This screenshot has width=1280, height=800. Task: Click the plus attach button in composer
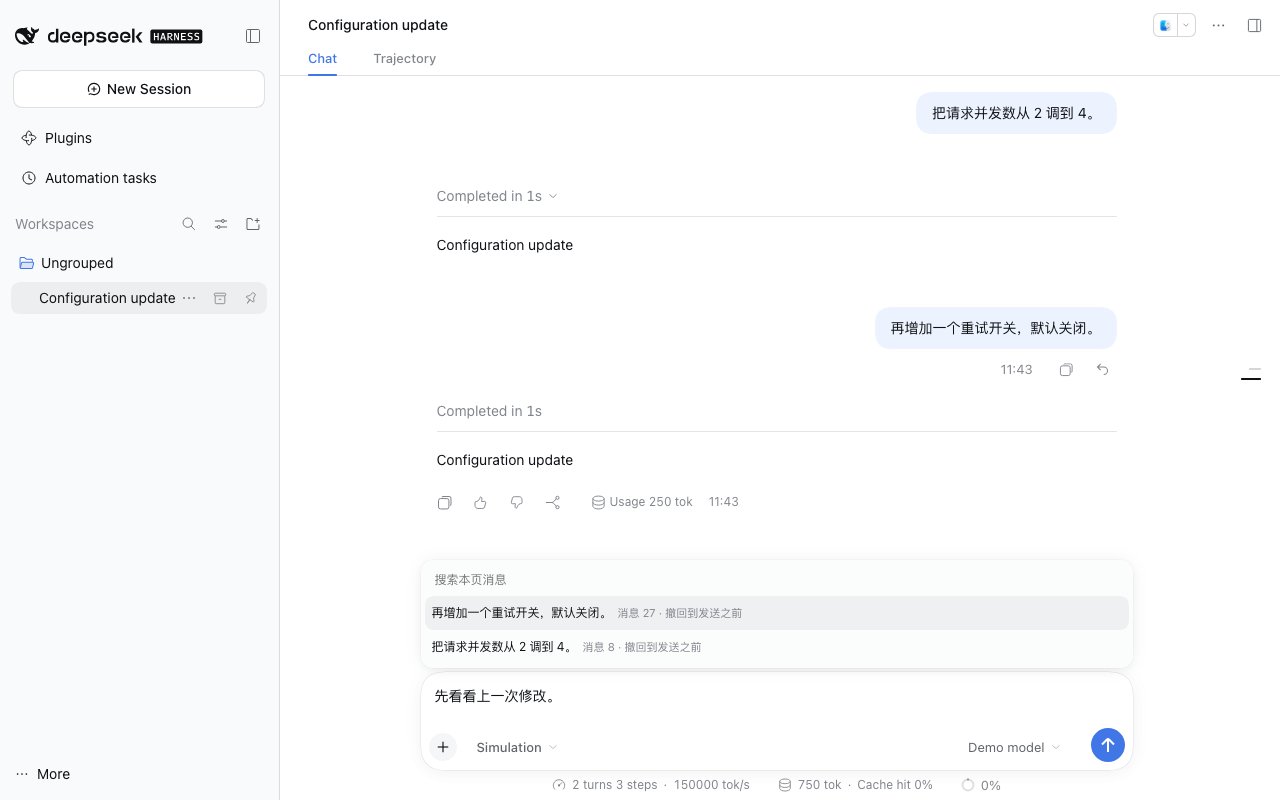pos(443,747)
